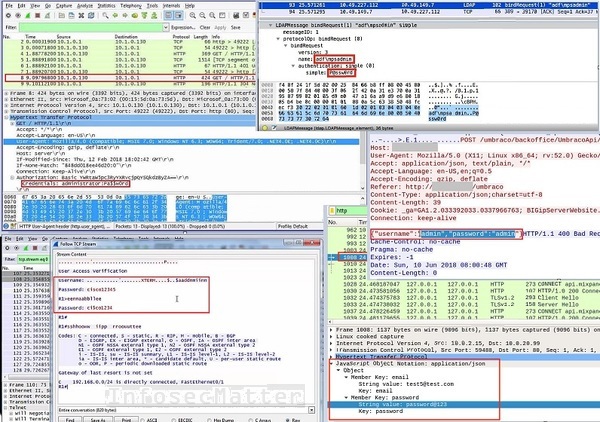Go to packet number icon
This screenshot has width=600, height=422.
pos(135,15)
